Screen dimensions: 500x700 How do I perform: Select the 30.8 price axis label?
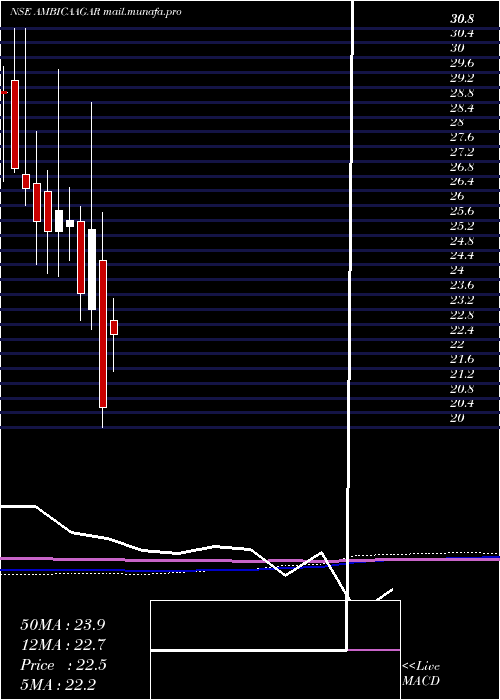click(462, 19)
